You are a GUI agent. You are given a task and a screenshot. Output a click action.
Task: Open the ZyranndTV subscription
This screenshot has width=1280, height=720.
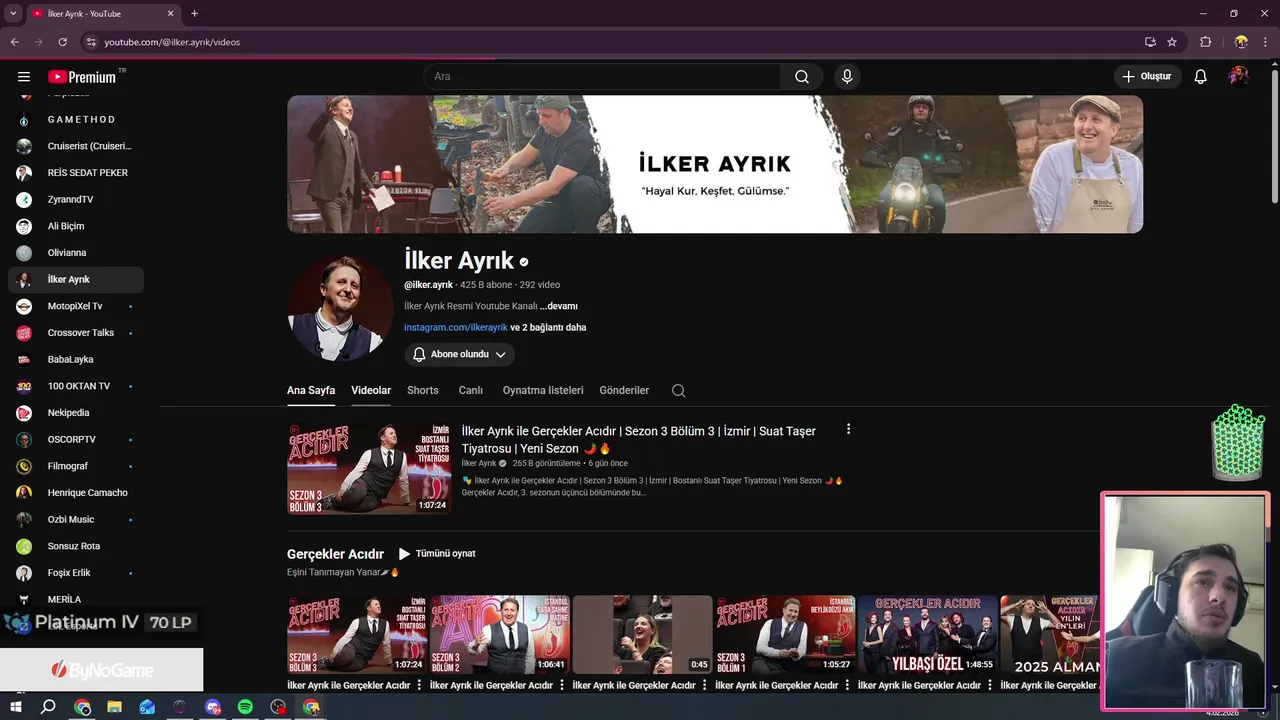tap(76, 200)
